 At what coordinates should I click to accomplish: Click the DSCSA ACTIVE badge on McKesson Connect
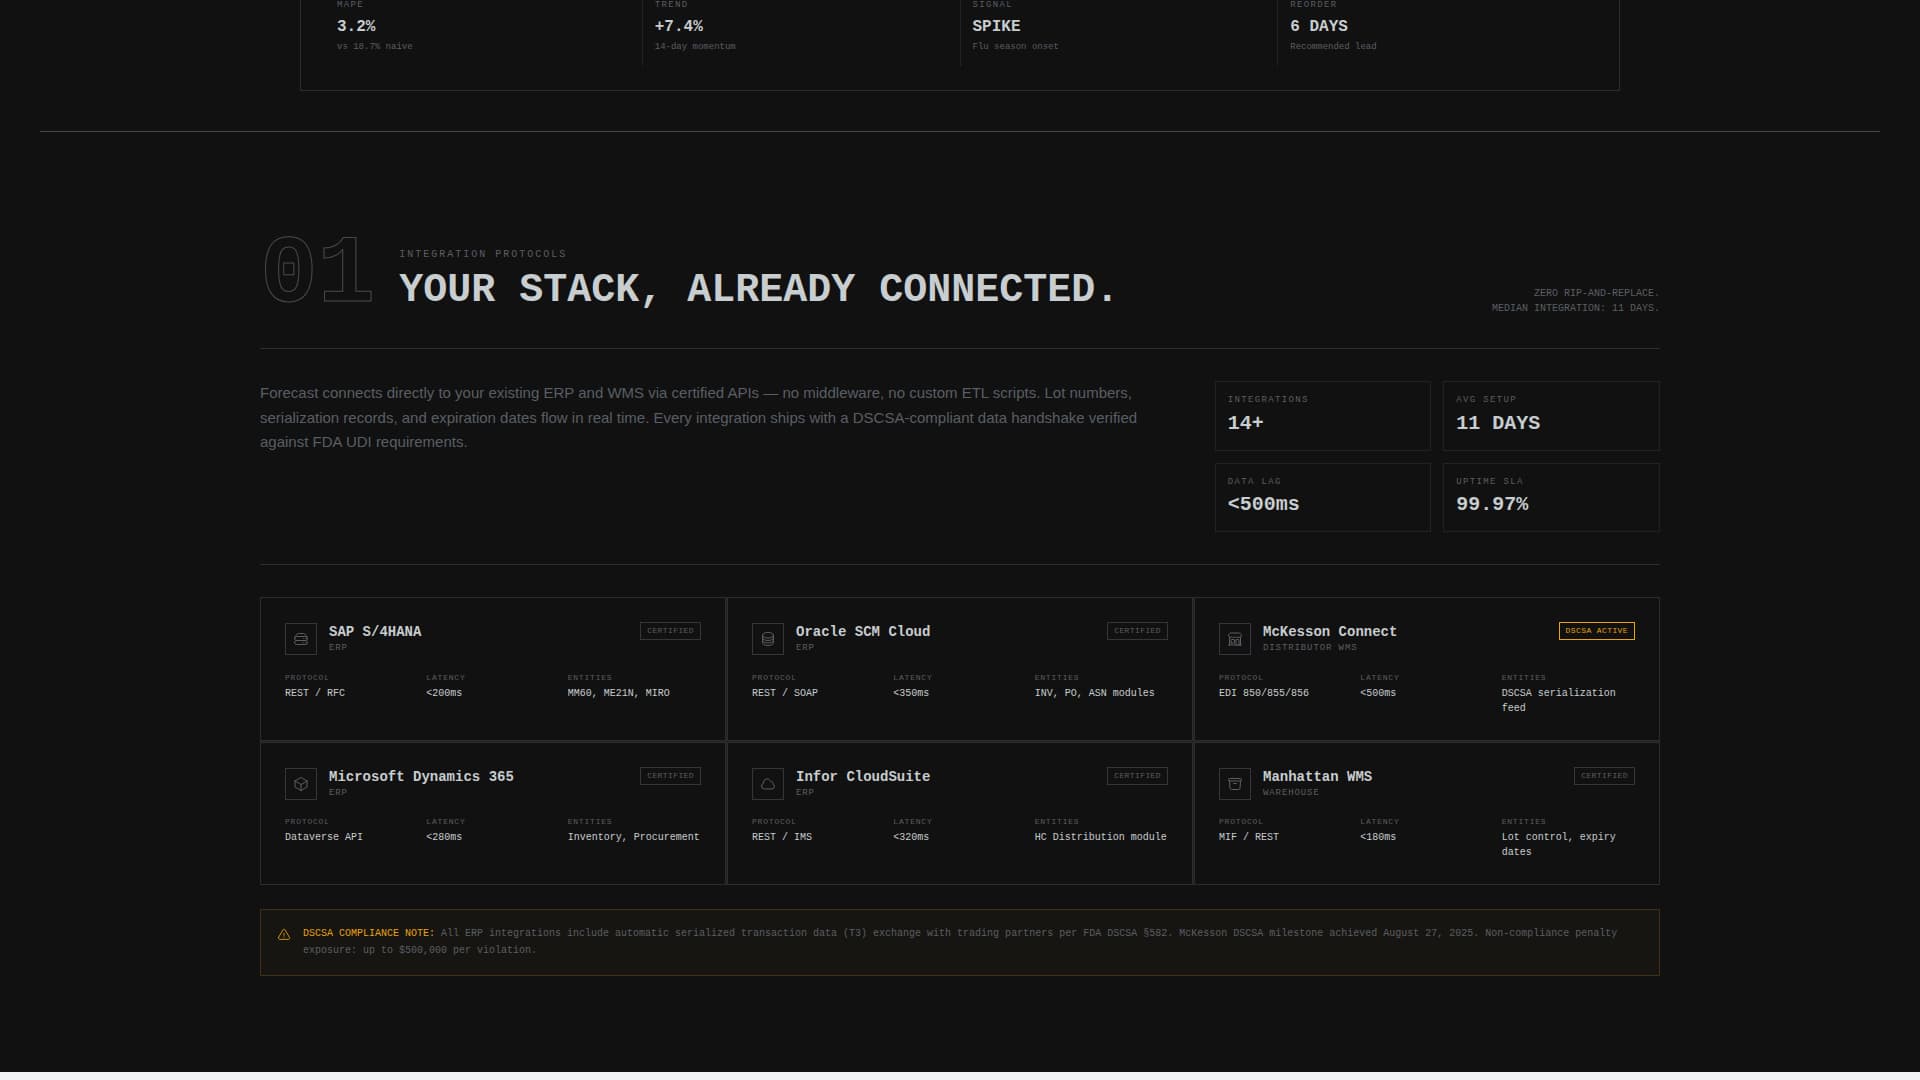pos(1596,631)
